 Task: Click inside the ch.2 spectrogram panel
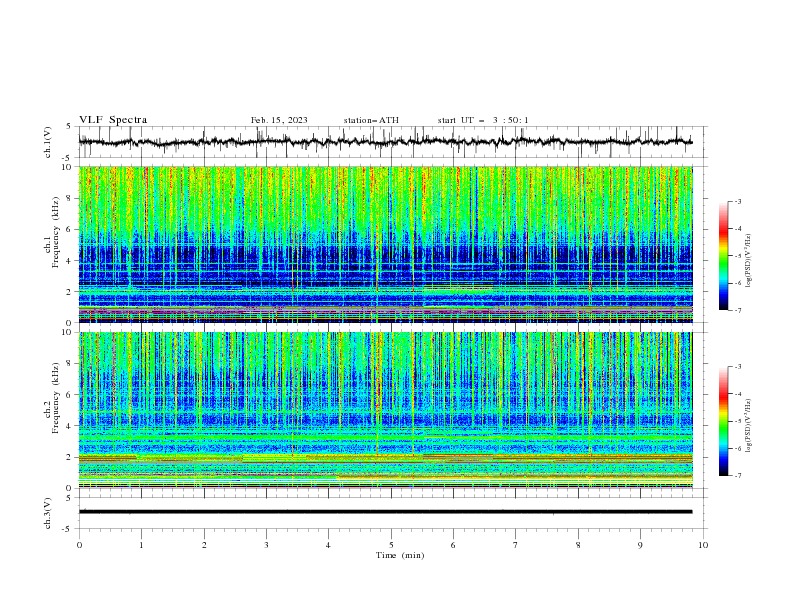pos(385,410)
